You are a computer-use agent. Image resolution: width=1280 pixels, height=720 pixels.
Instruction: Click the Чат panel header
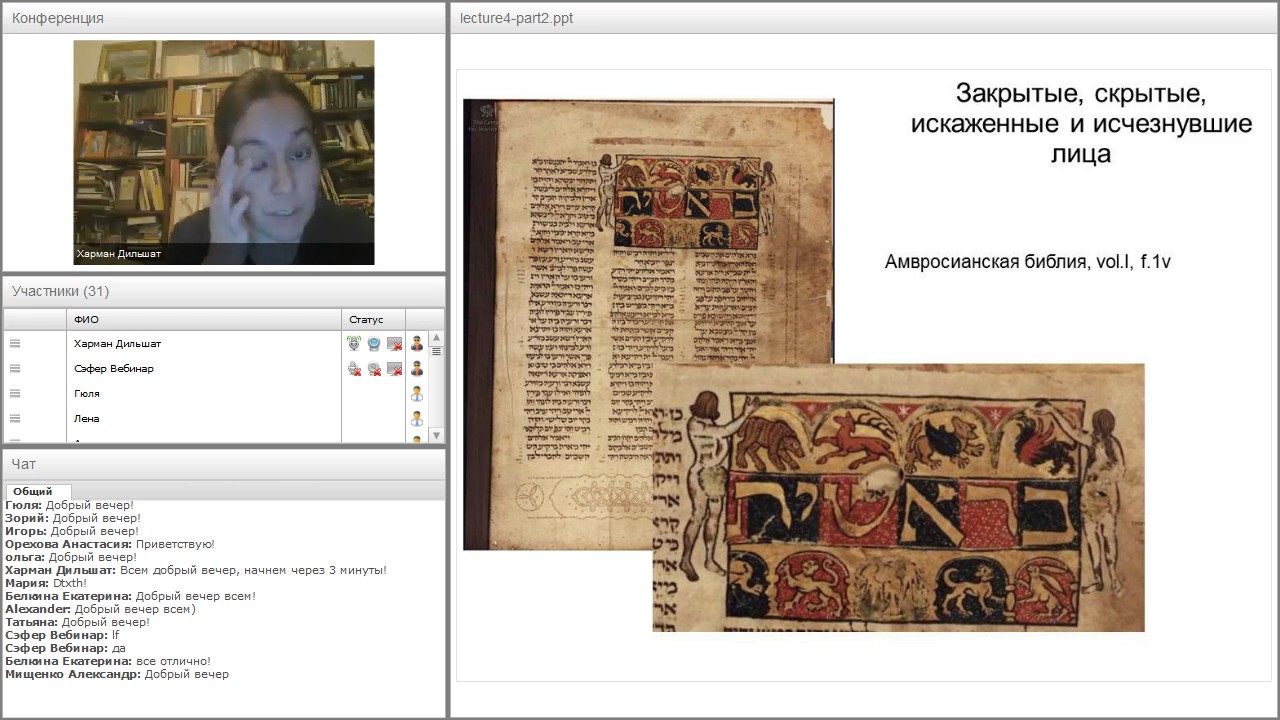click(224, 464)
